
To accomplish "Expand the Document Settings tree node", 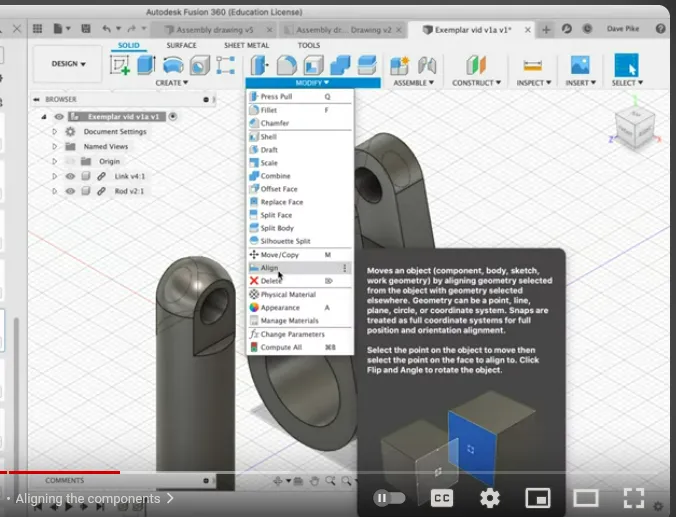I will click(x=55, y=132).
